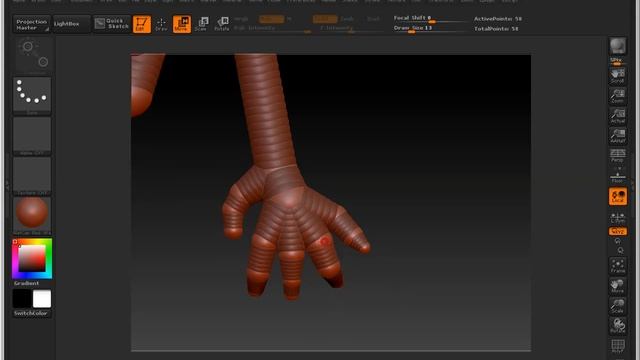The width and height of the screenshot is (640, 360).
Task: Open the MatCap Red Wax material selector
Action: tap(32, 216)
